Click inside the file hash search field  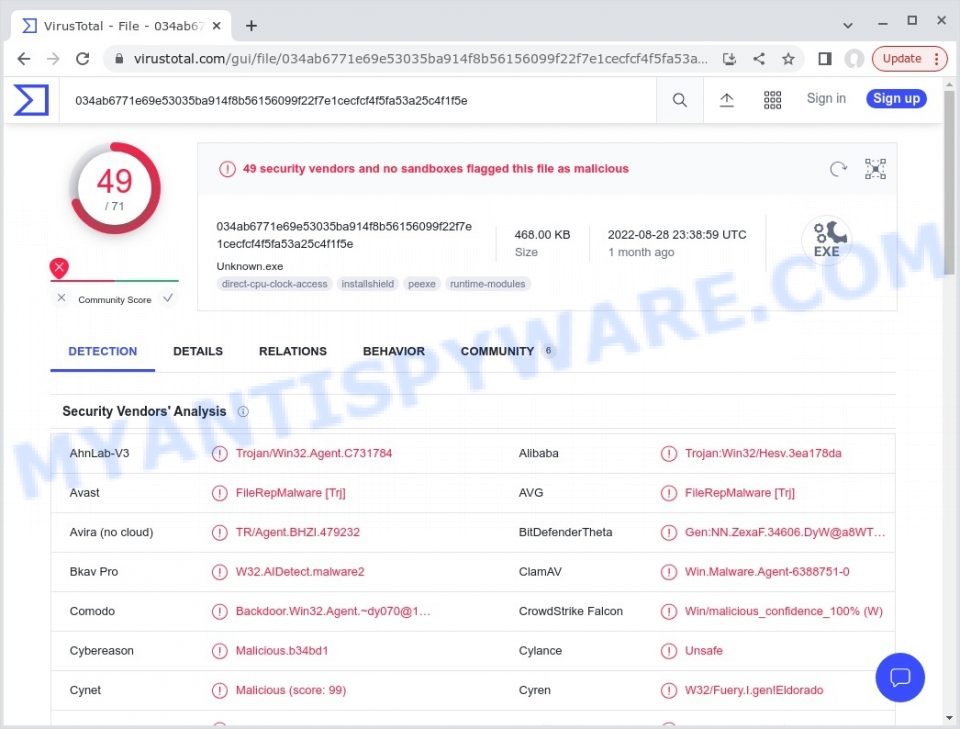click(350, 99)
